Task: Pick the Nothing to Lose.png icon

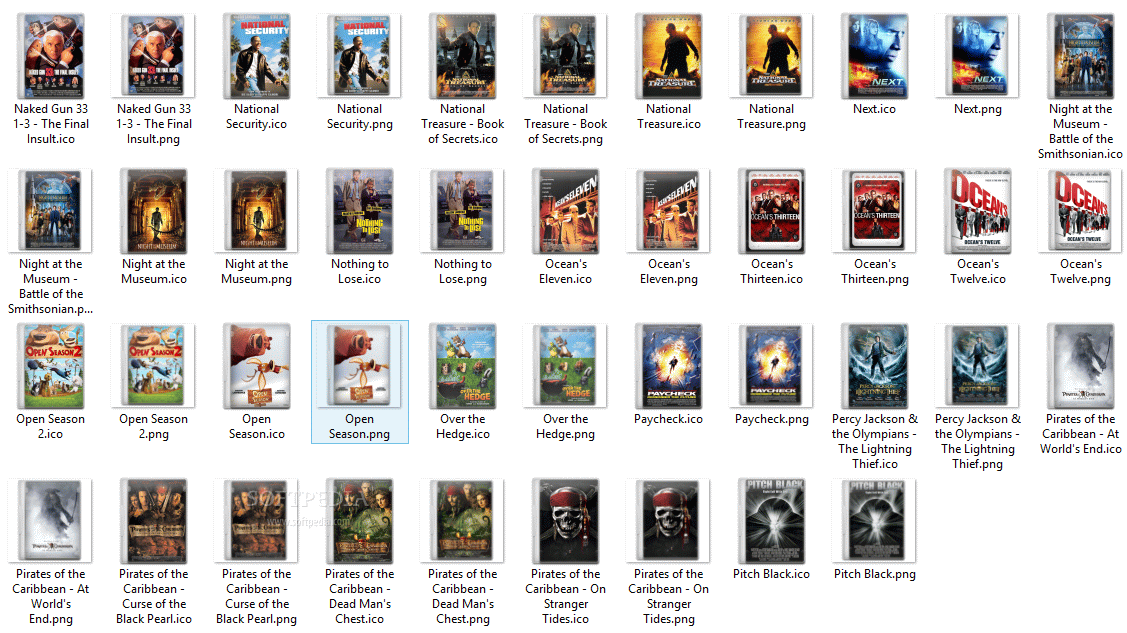Action: (x=462, y=211)
